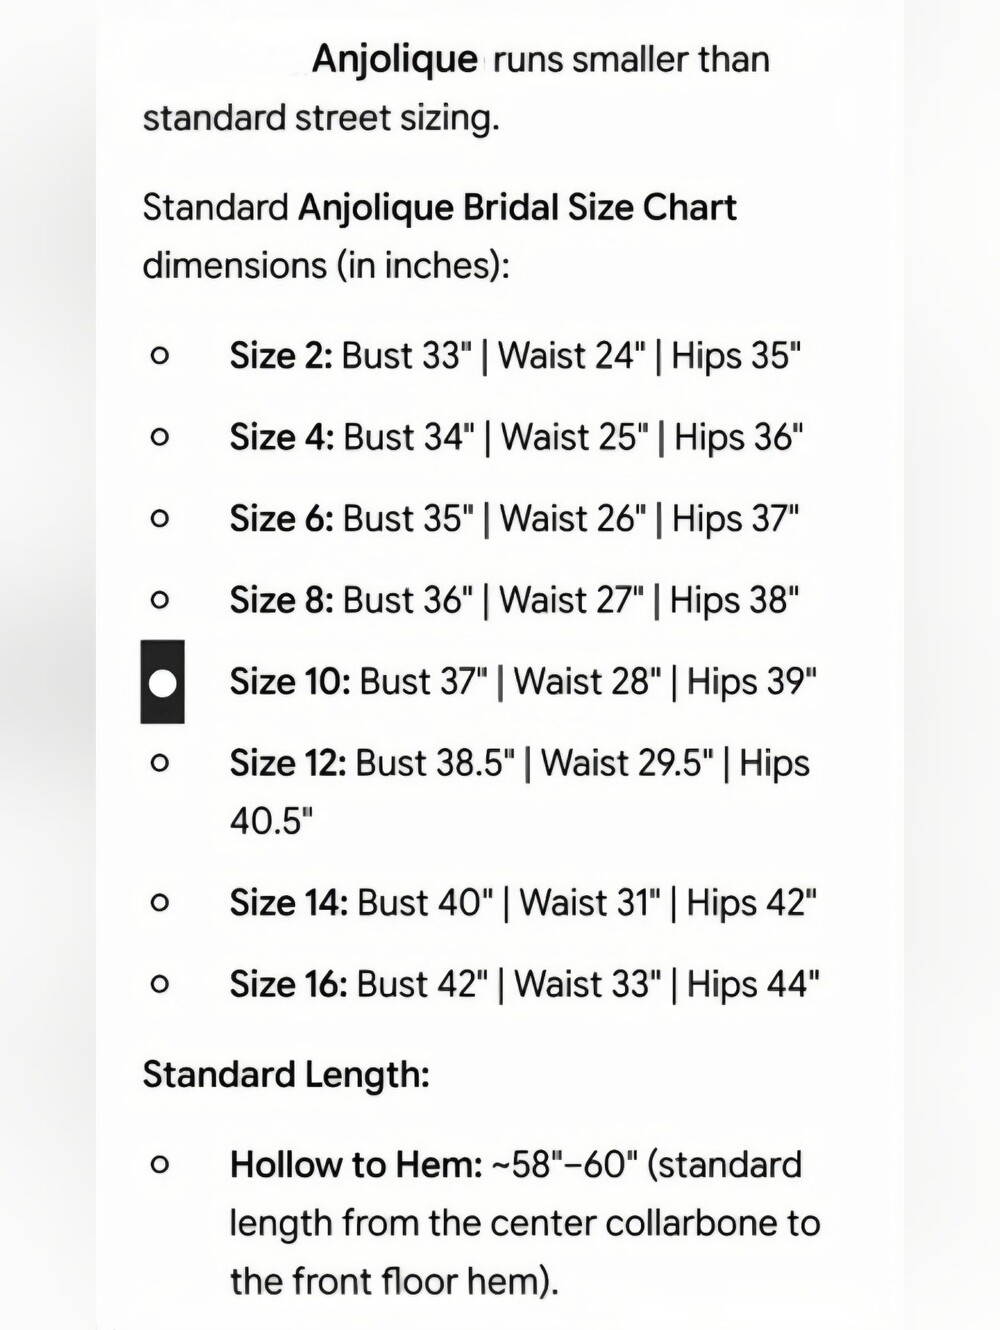Click the Anjolique Bridal Size Chart heading

coord(517,207)
